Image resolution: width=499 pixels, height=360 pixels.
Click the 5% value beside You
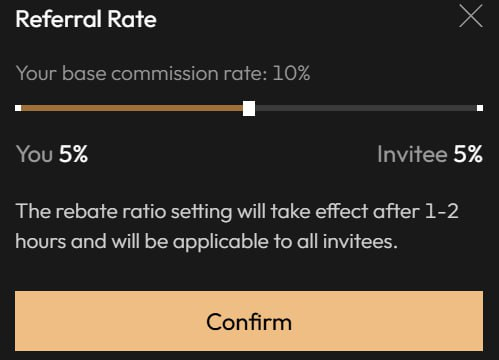73,154
